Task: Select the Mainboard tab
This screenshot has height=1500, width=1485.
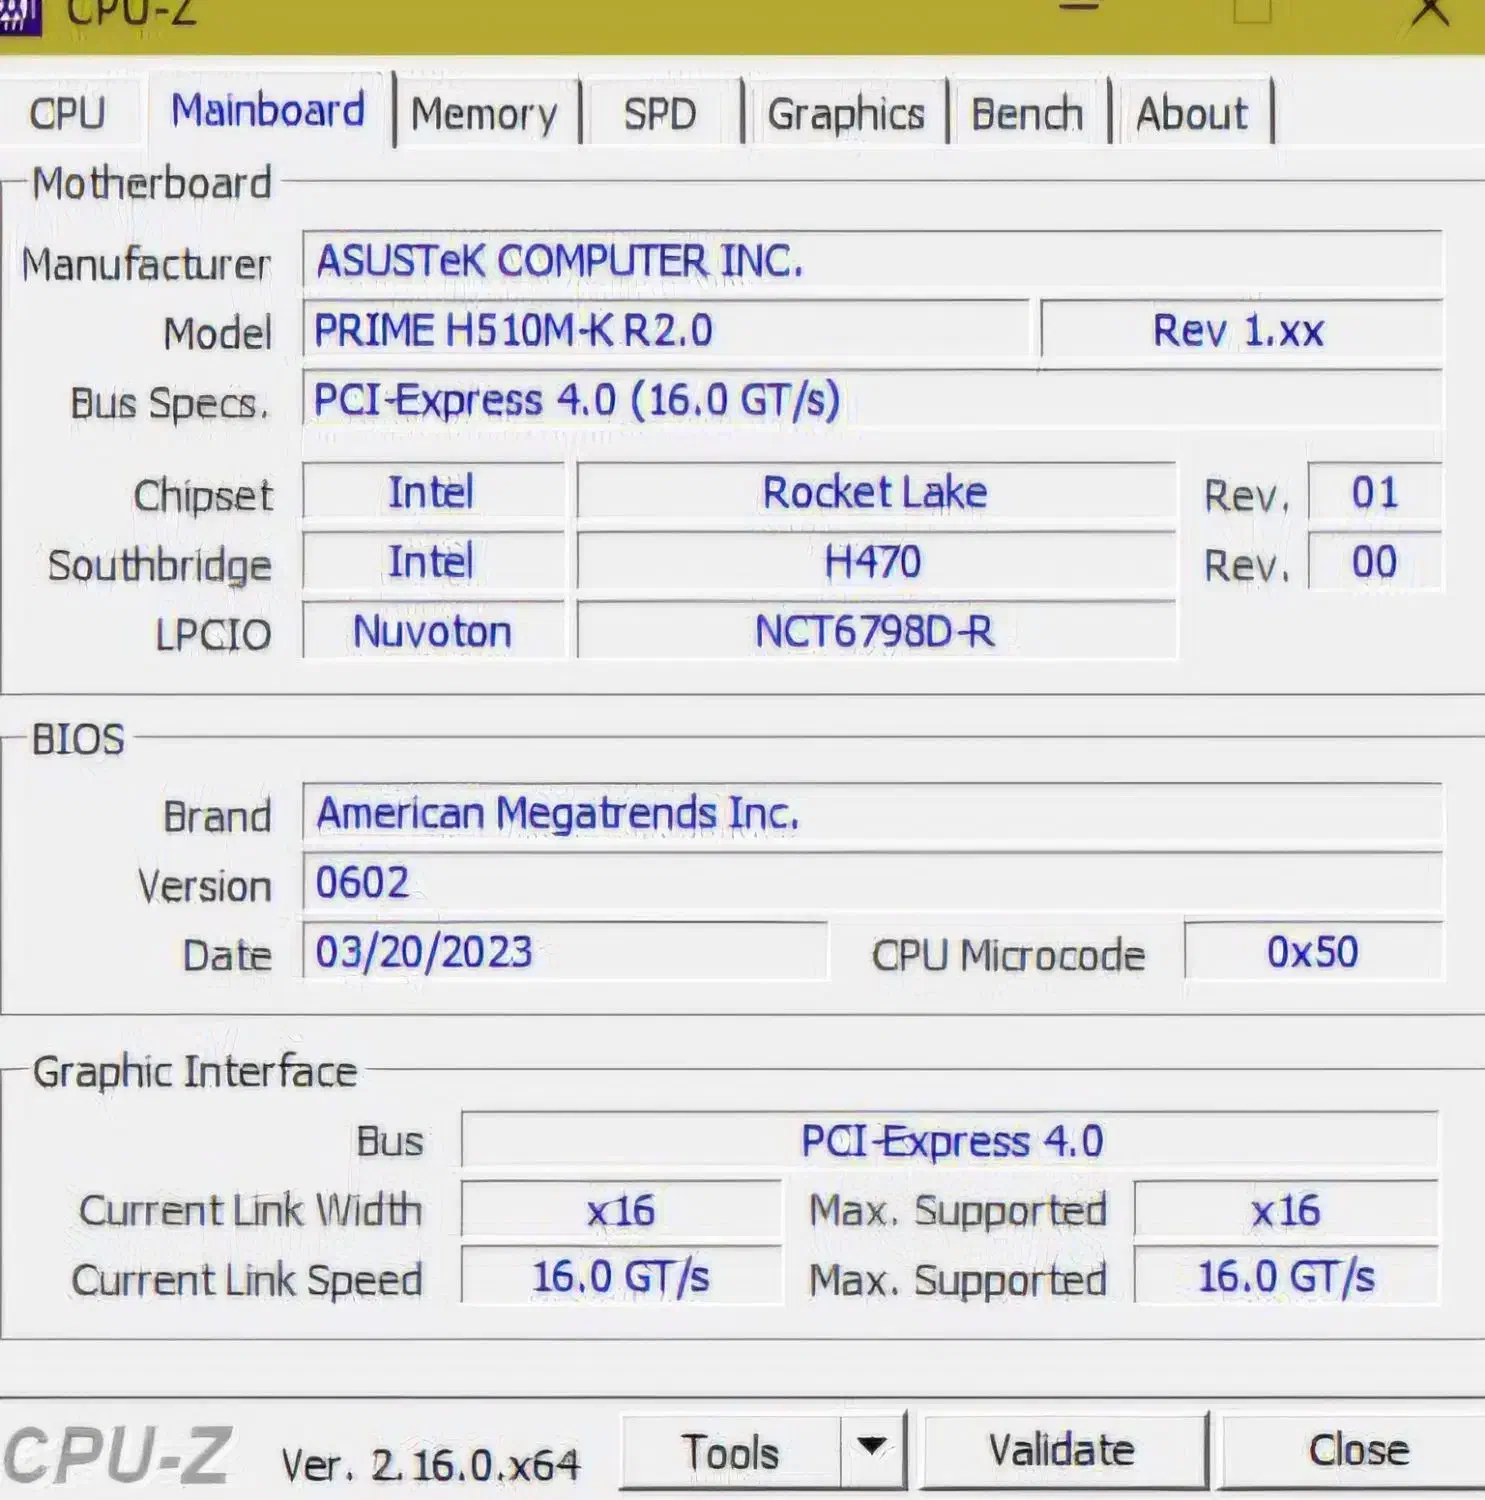Action: point(268,110)
